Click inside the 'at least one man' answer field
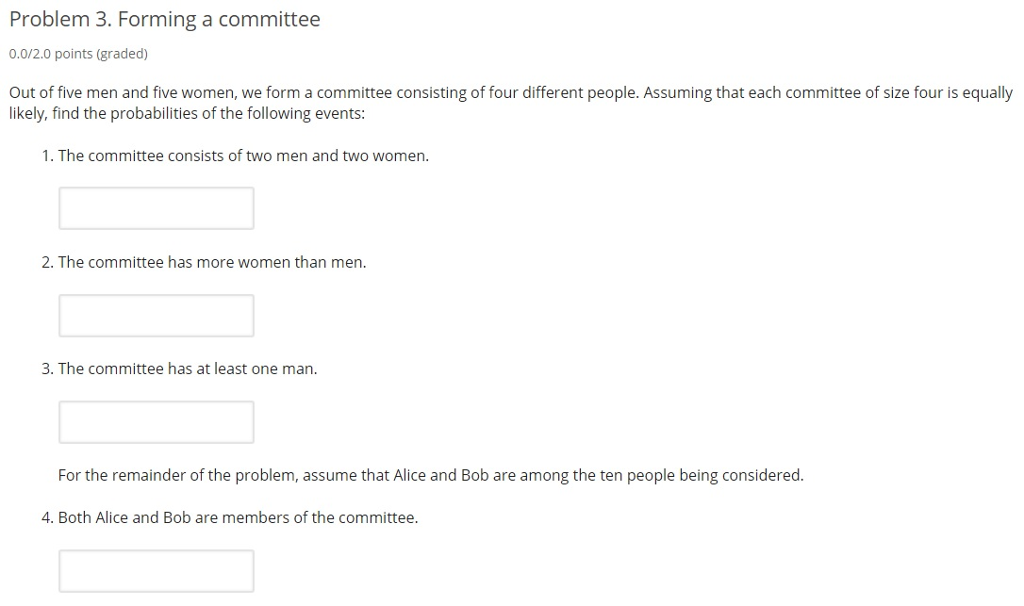 tap(156, 421)
